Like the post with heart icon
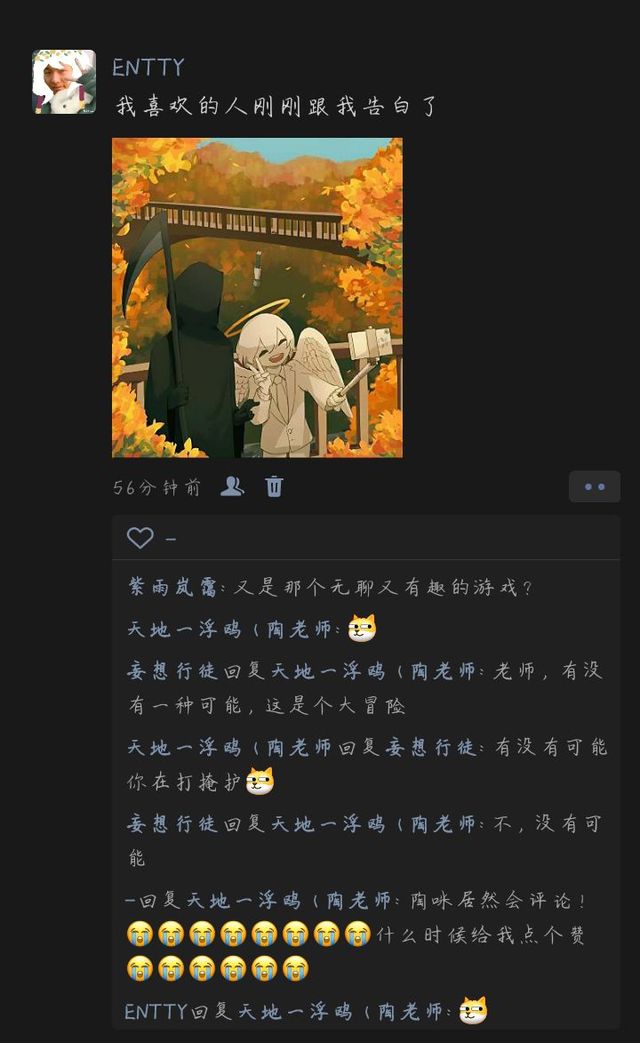The height and width of the screenshot is (1043, 640). coord(140,537)
